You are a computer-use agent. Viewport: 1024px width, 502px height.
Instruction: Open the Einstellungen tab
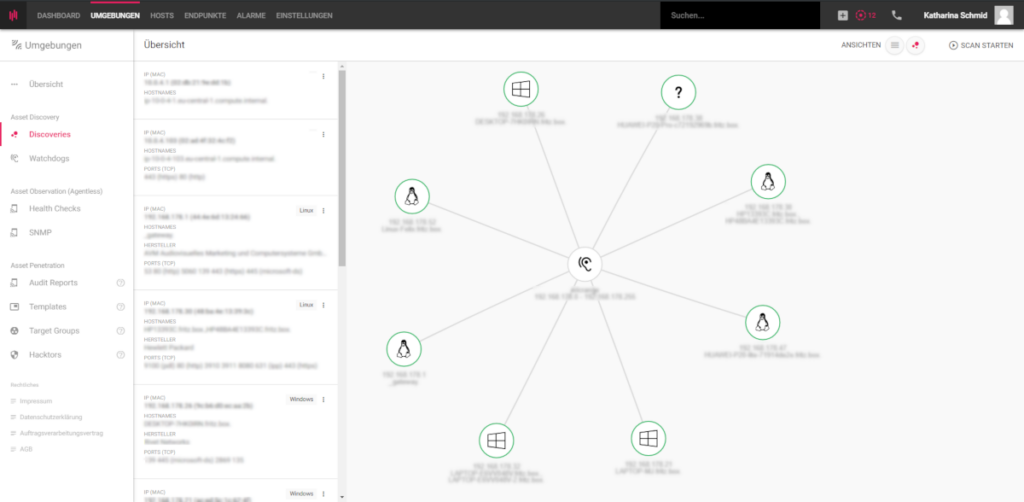pos(304,15)
